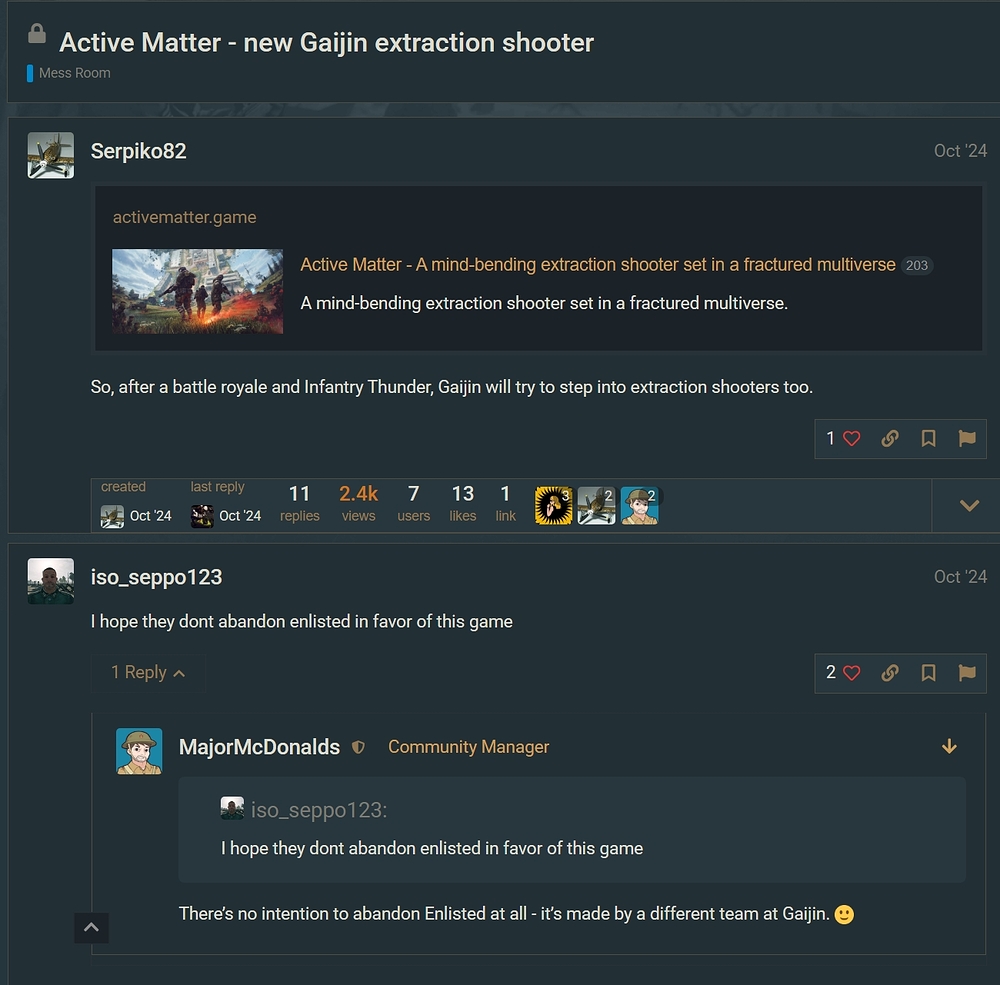This screenshot has height=985, width=1000.
Task: Copy link to iso_seppo123's post
Action: click(x=890, y=673)
